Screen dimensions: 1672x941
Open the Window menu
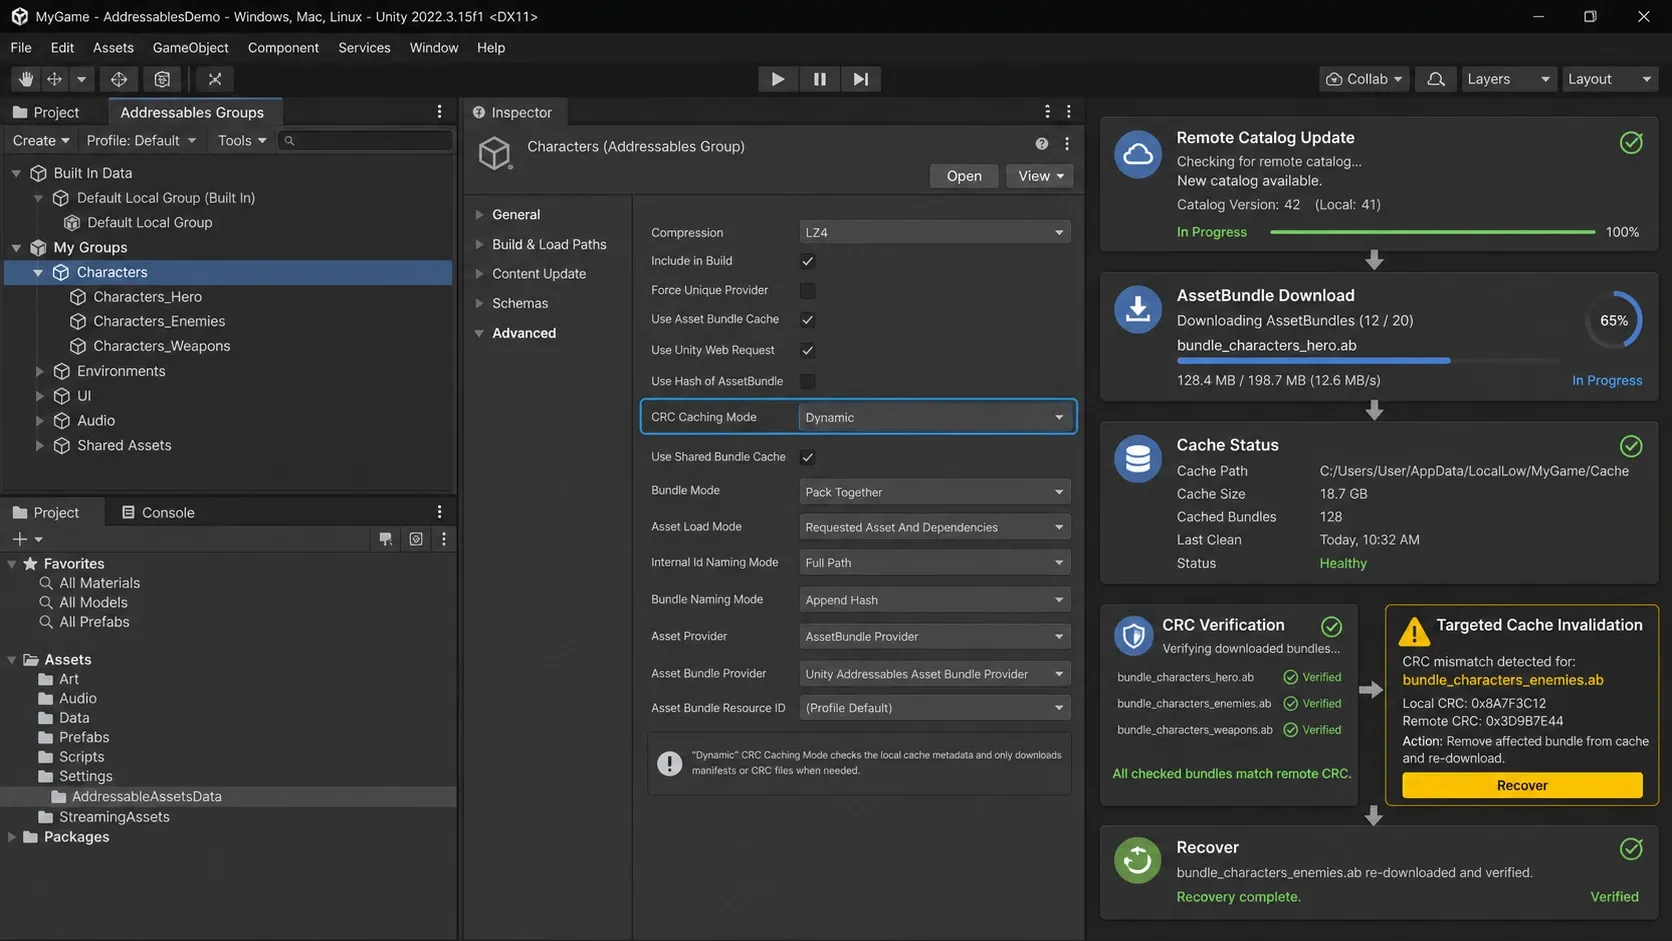pos(434,47)
